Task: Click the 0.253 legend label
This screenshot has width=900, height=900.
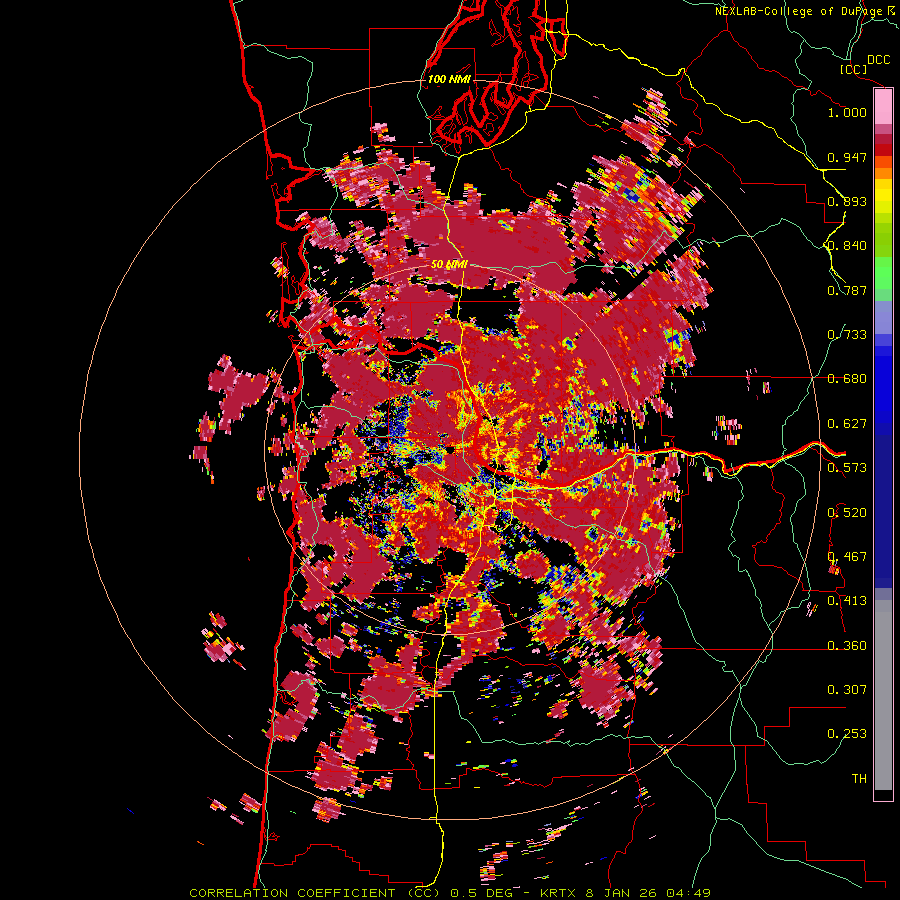Action: coord(847,734)
